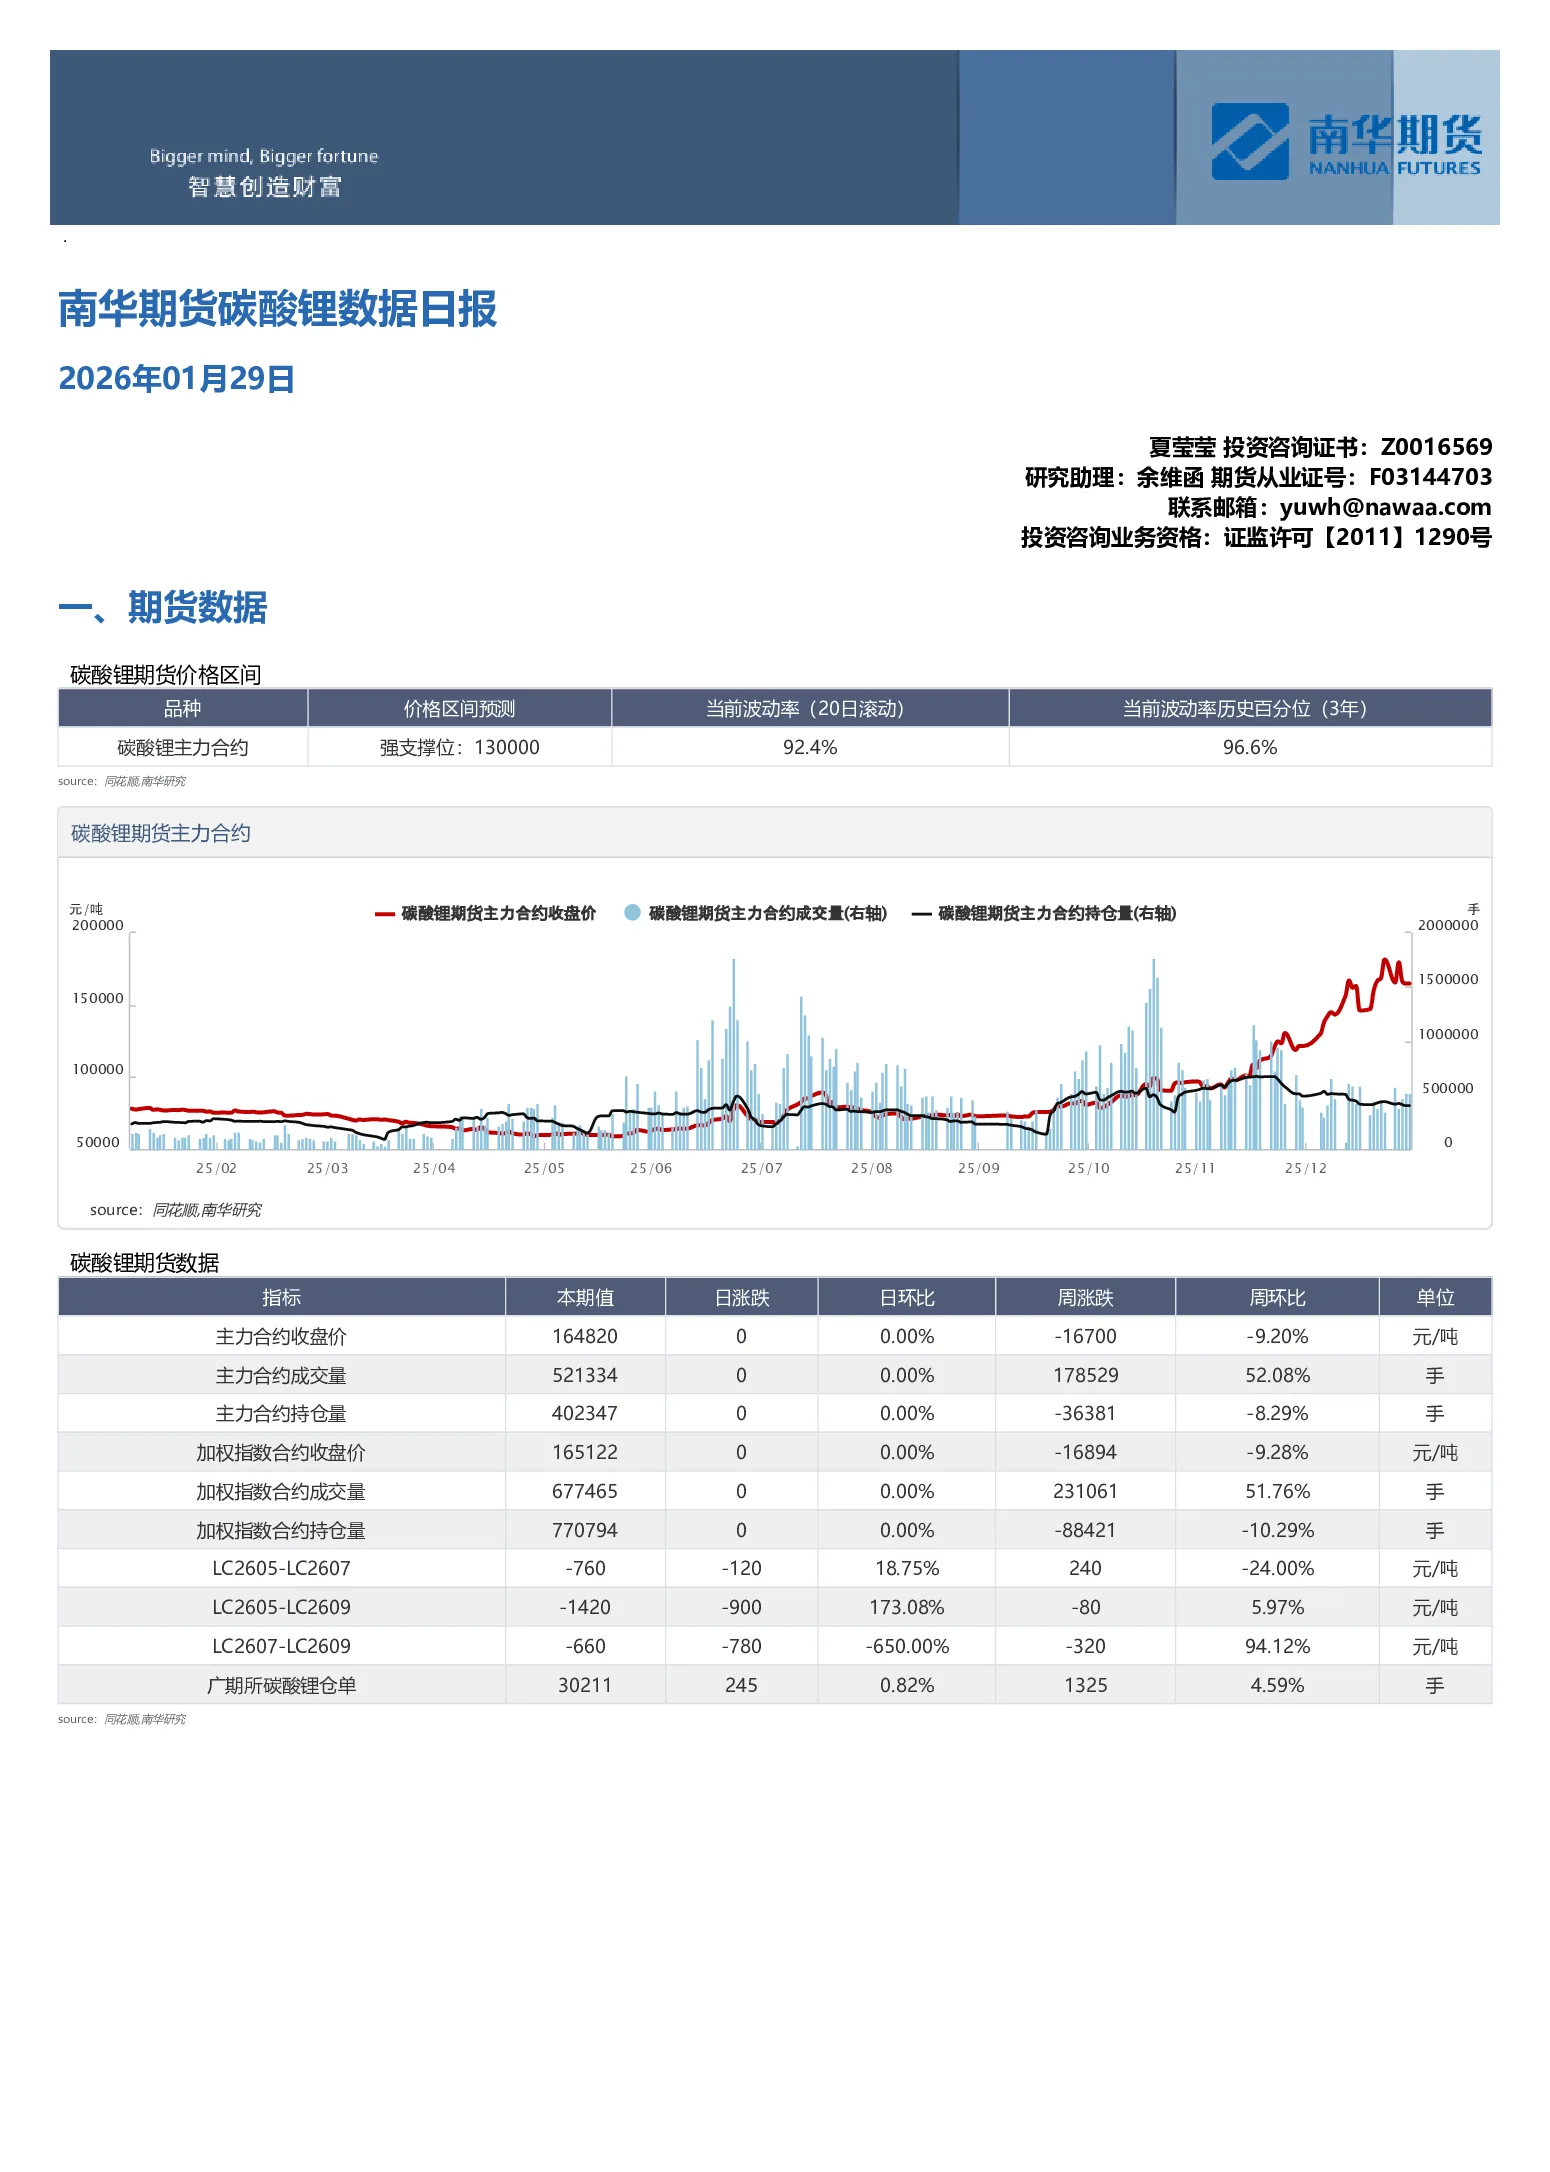Screen dimensions: 1550x2172
Task: Click the blue trading volume legend dot
Action: pos(632,912)
